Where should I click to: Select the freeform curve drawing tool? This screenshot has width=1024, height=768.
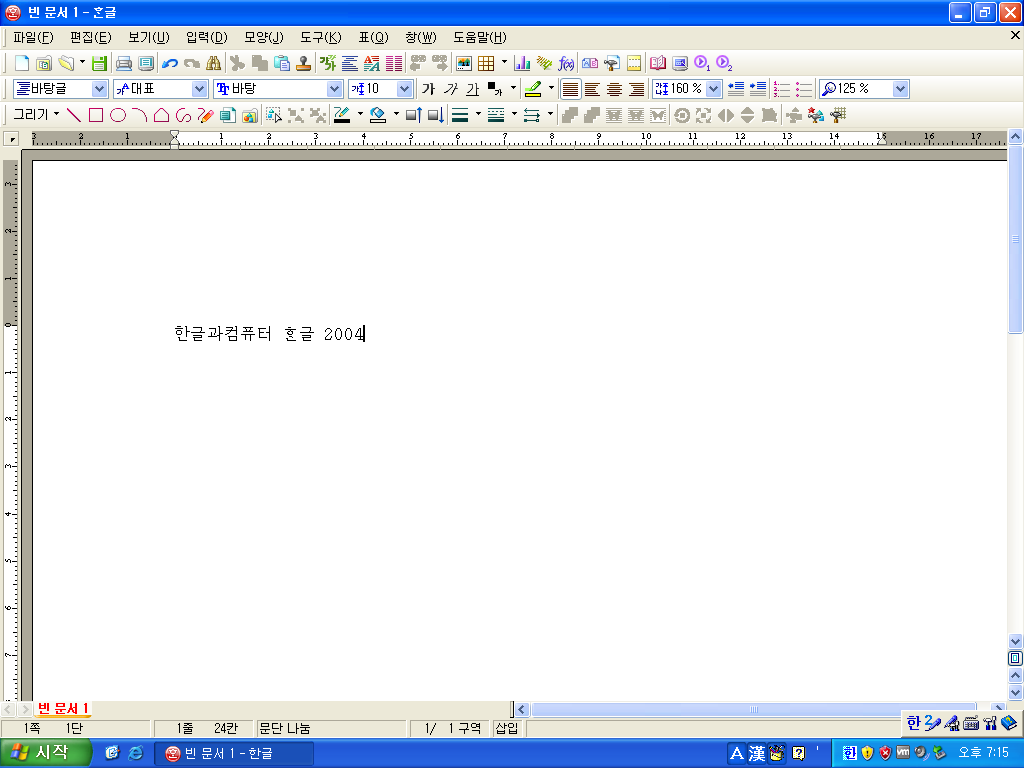(x=184, y=116)
